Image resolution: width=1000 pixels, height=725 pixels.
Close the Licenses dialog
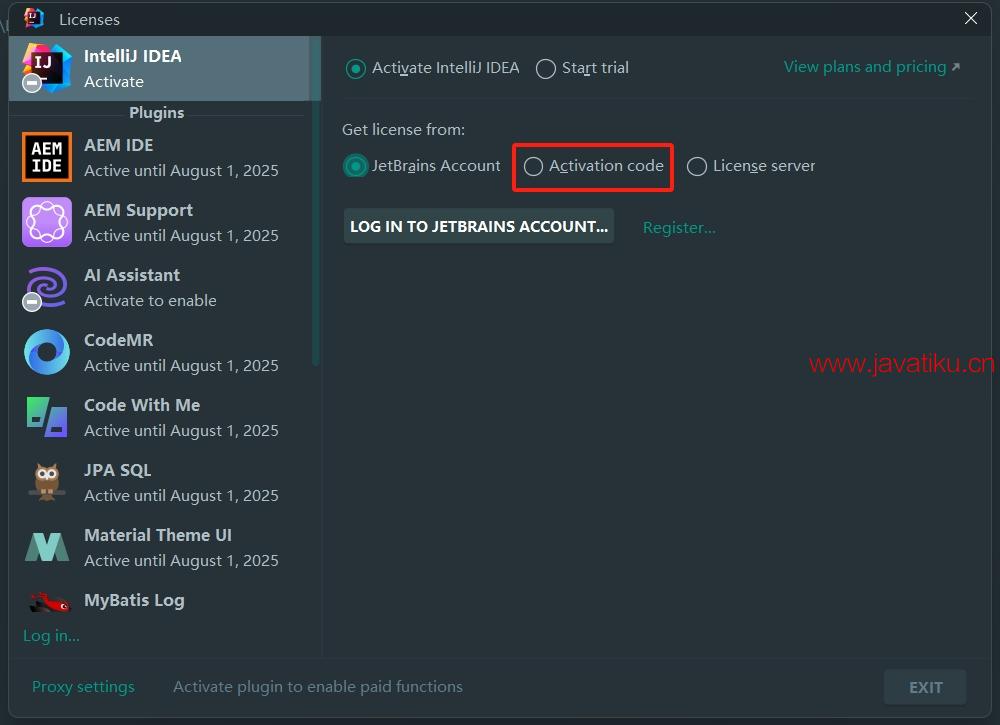(x=971, y=18)
